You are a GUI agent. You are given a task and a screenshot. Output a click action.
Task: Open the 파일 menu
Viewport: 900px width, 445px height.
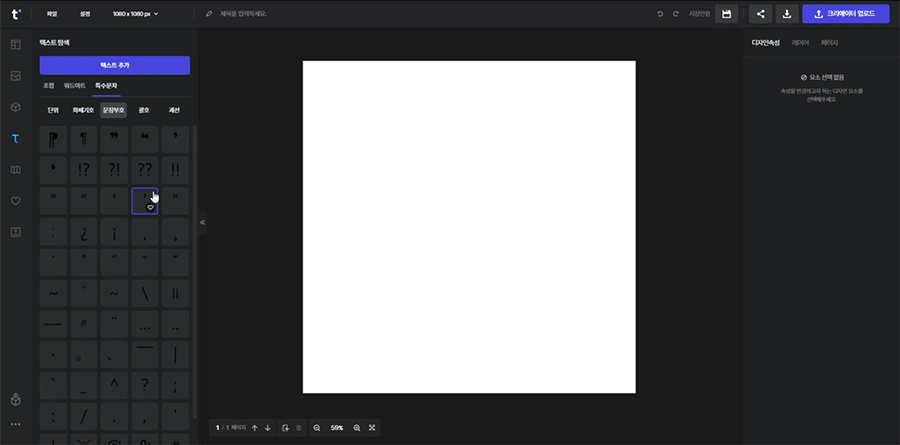point(52,14)
